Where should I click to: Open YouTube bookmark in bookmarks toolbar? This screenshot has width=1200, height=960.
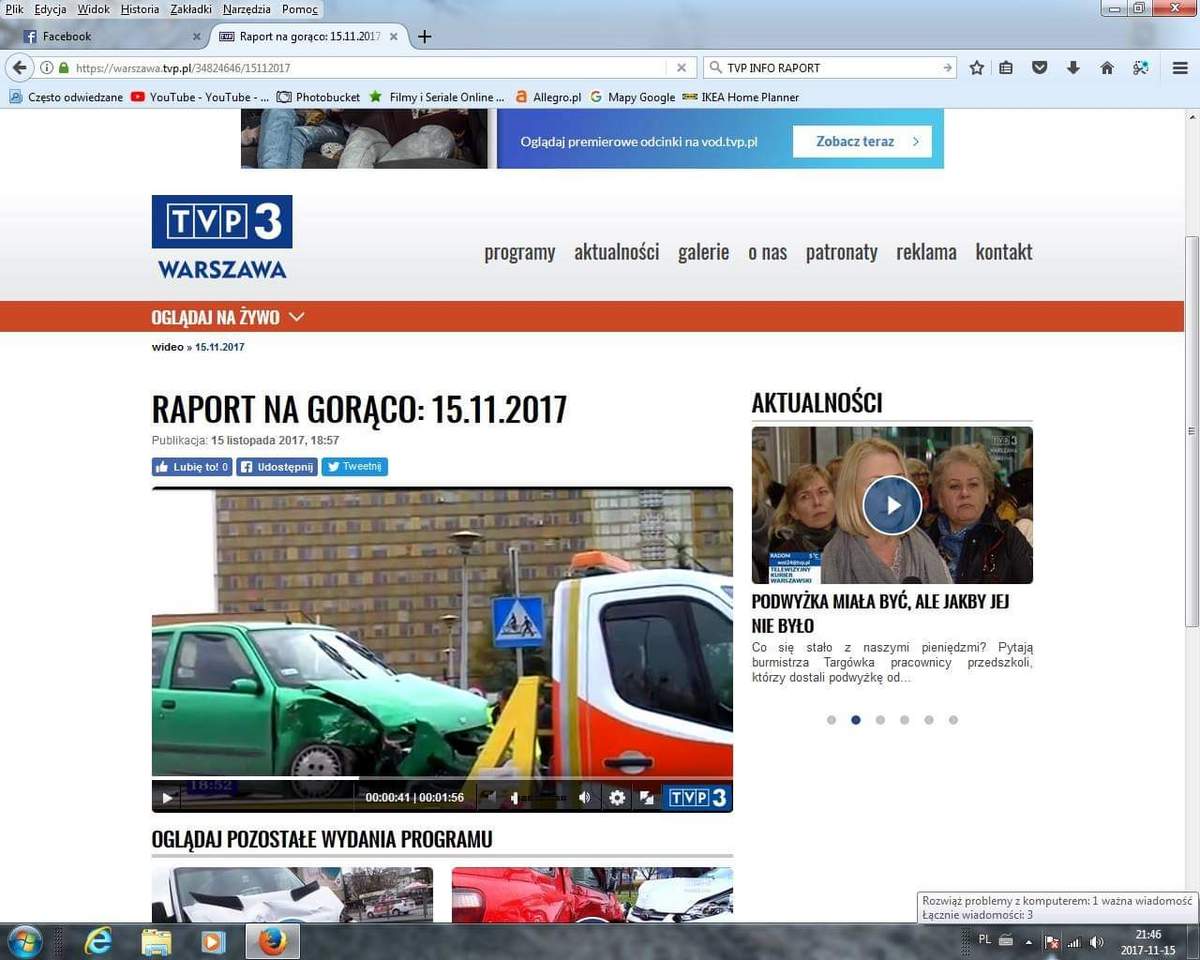tap(199, 97)
